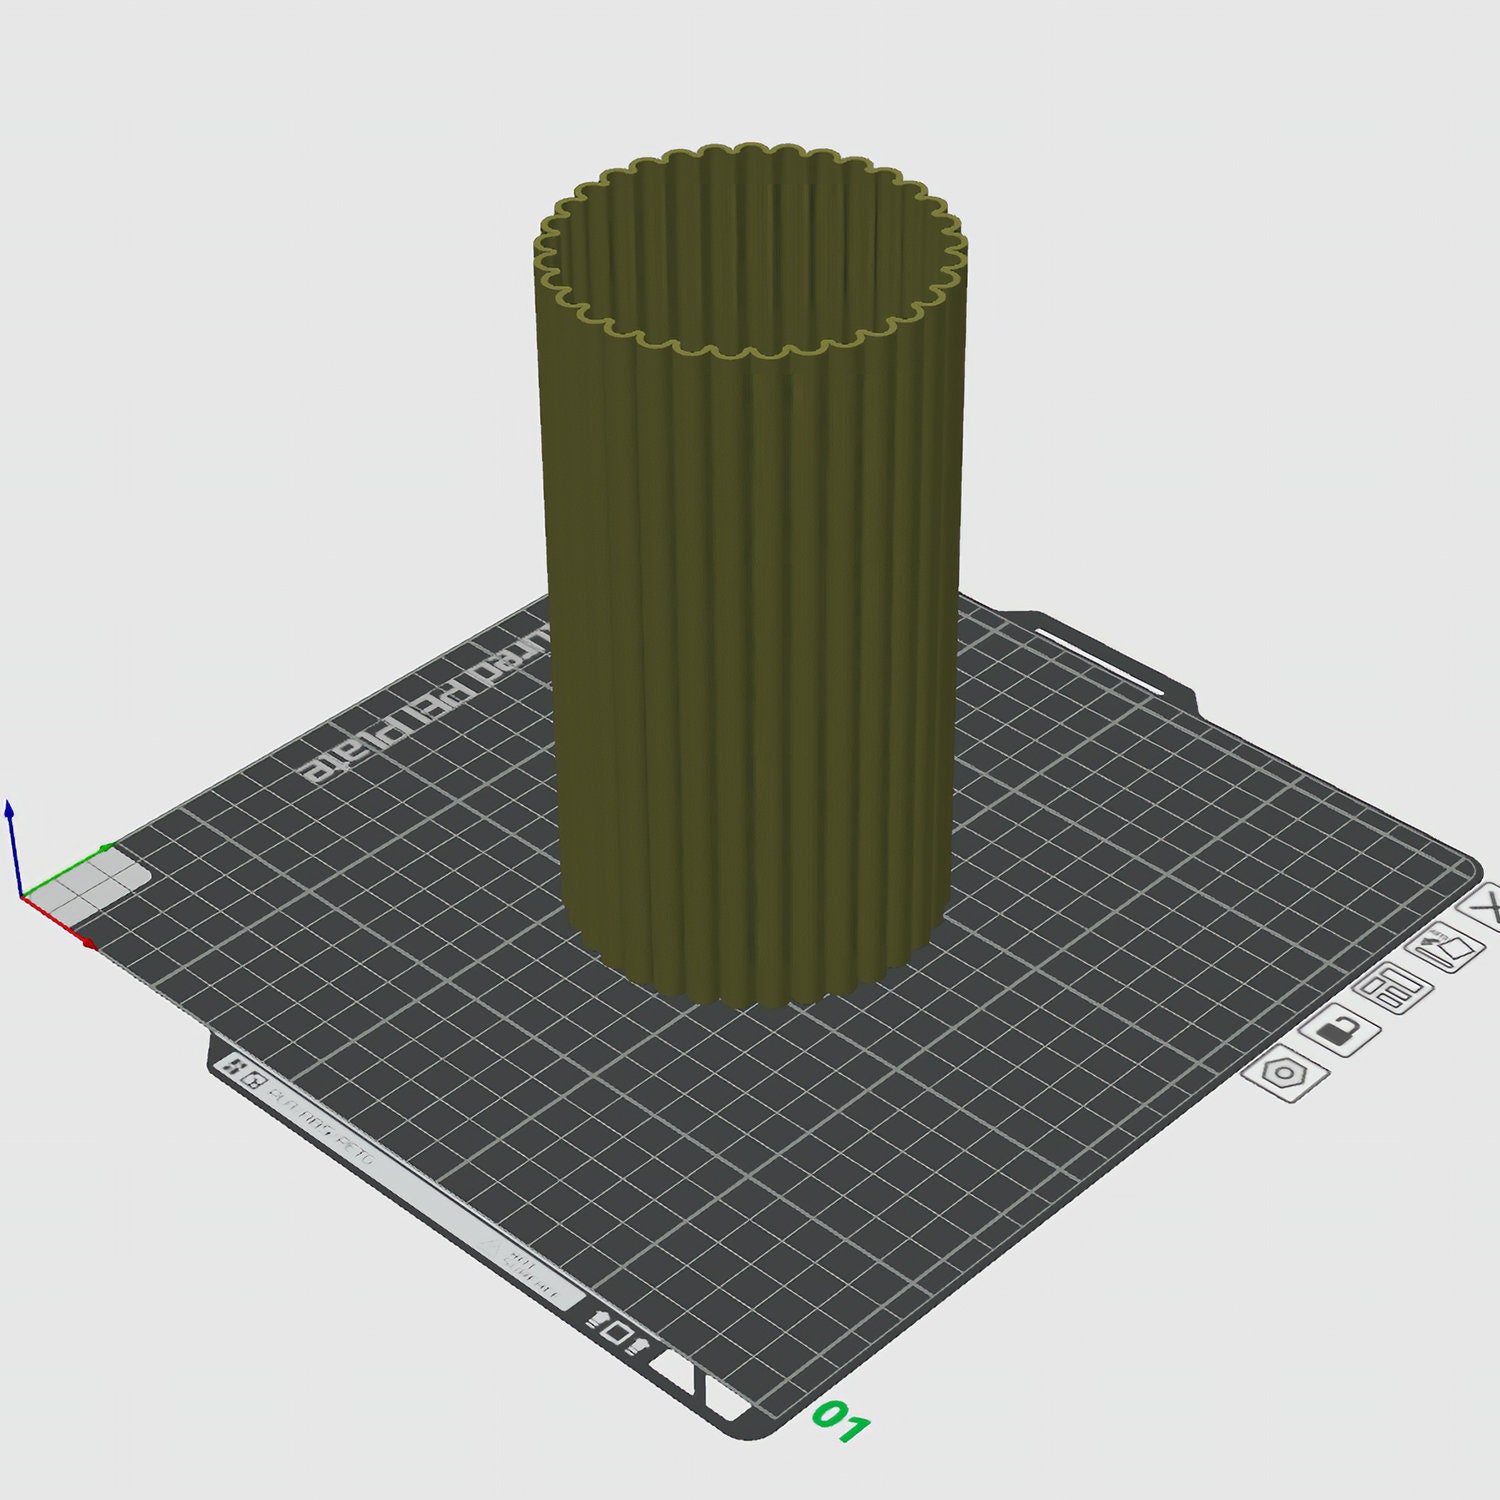Screen dimensions: 1500x1500
Task: Click the small printer icon beside the plate logo
Action: 254,1080
